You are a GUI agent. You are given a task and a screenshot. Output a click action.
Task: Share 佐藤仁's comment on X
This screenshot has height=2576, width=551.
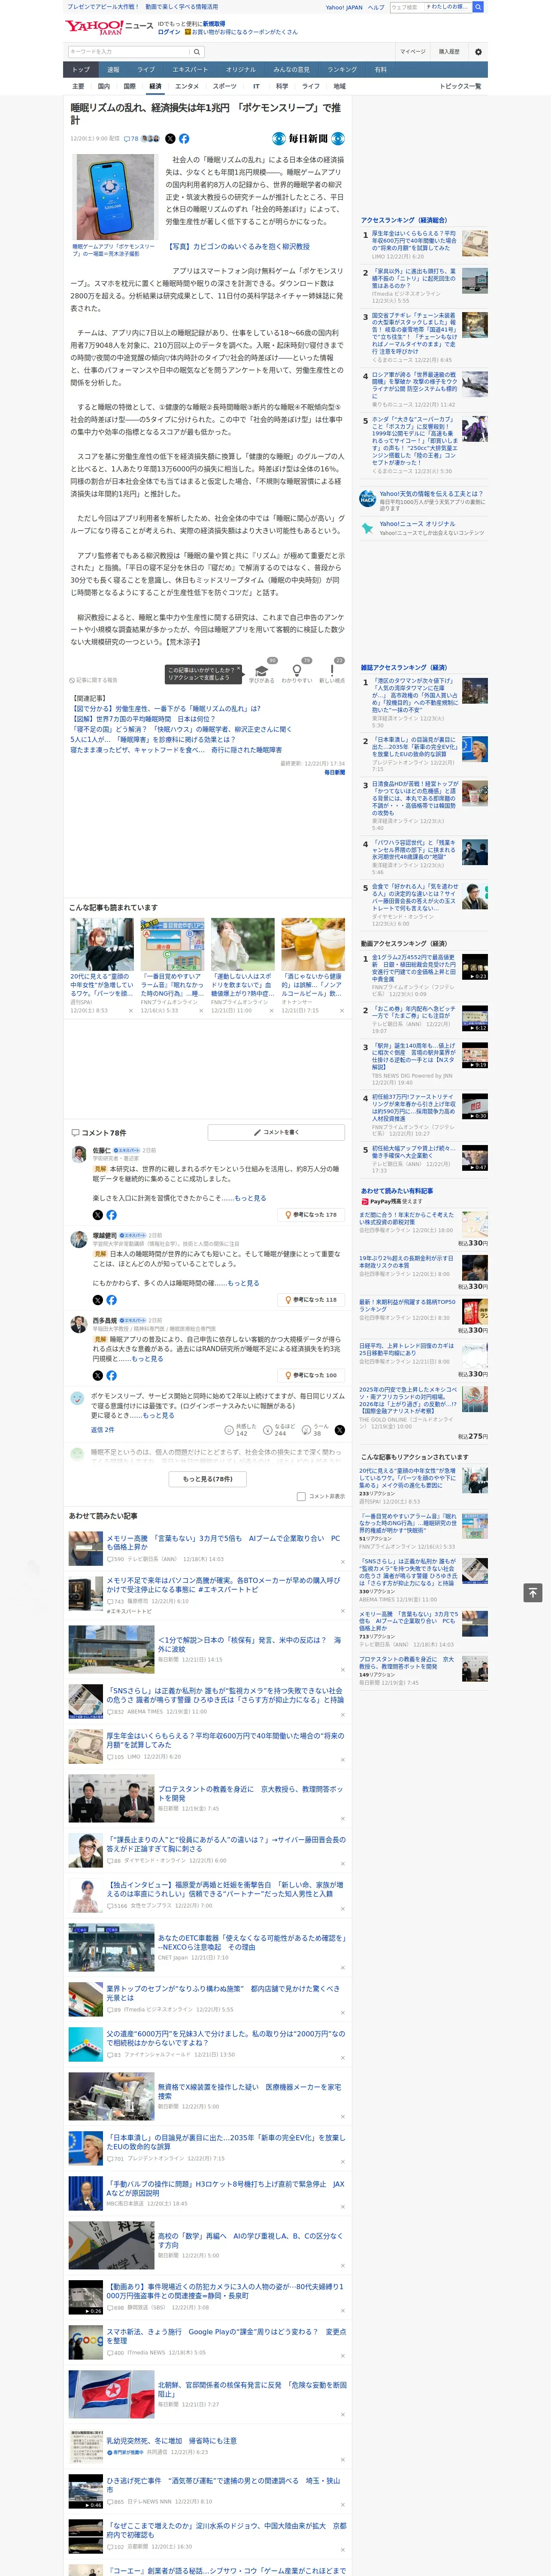click(x=97, y=1215)
